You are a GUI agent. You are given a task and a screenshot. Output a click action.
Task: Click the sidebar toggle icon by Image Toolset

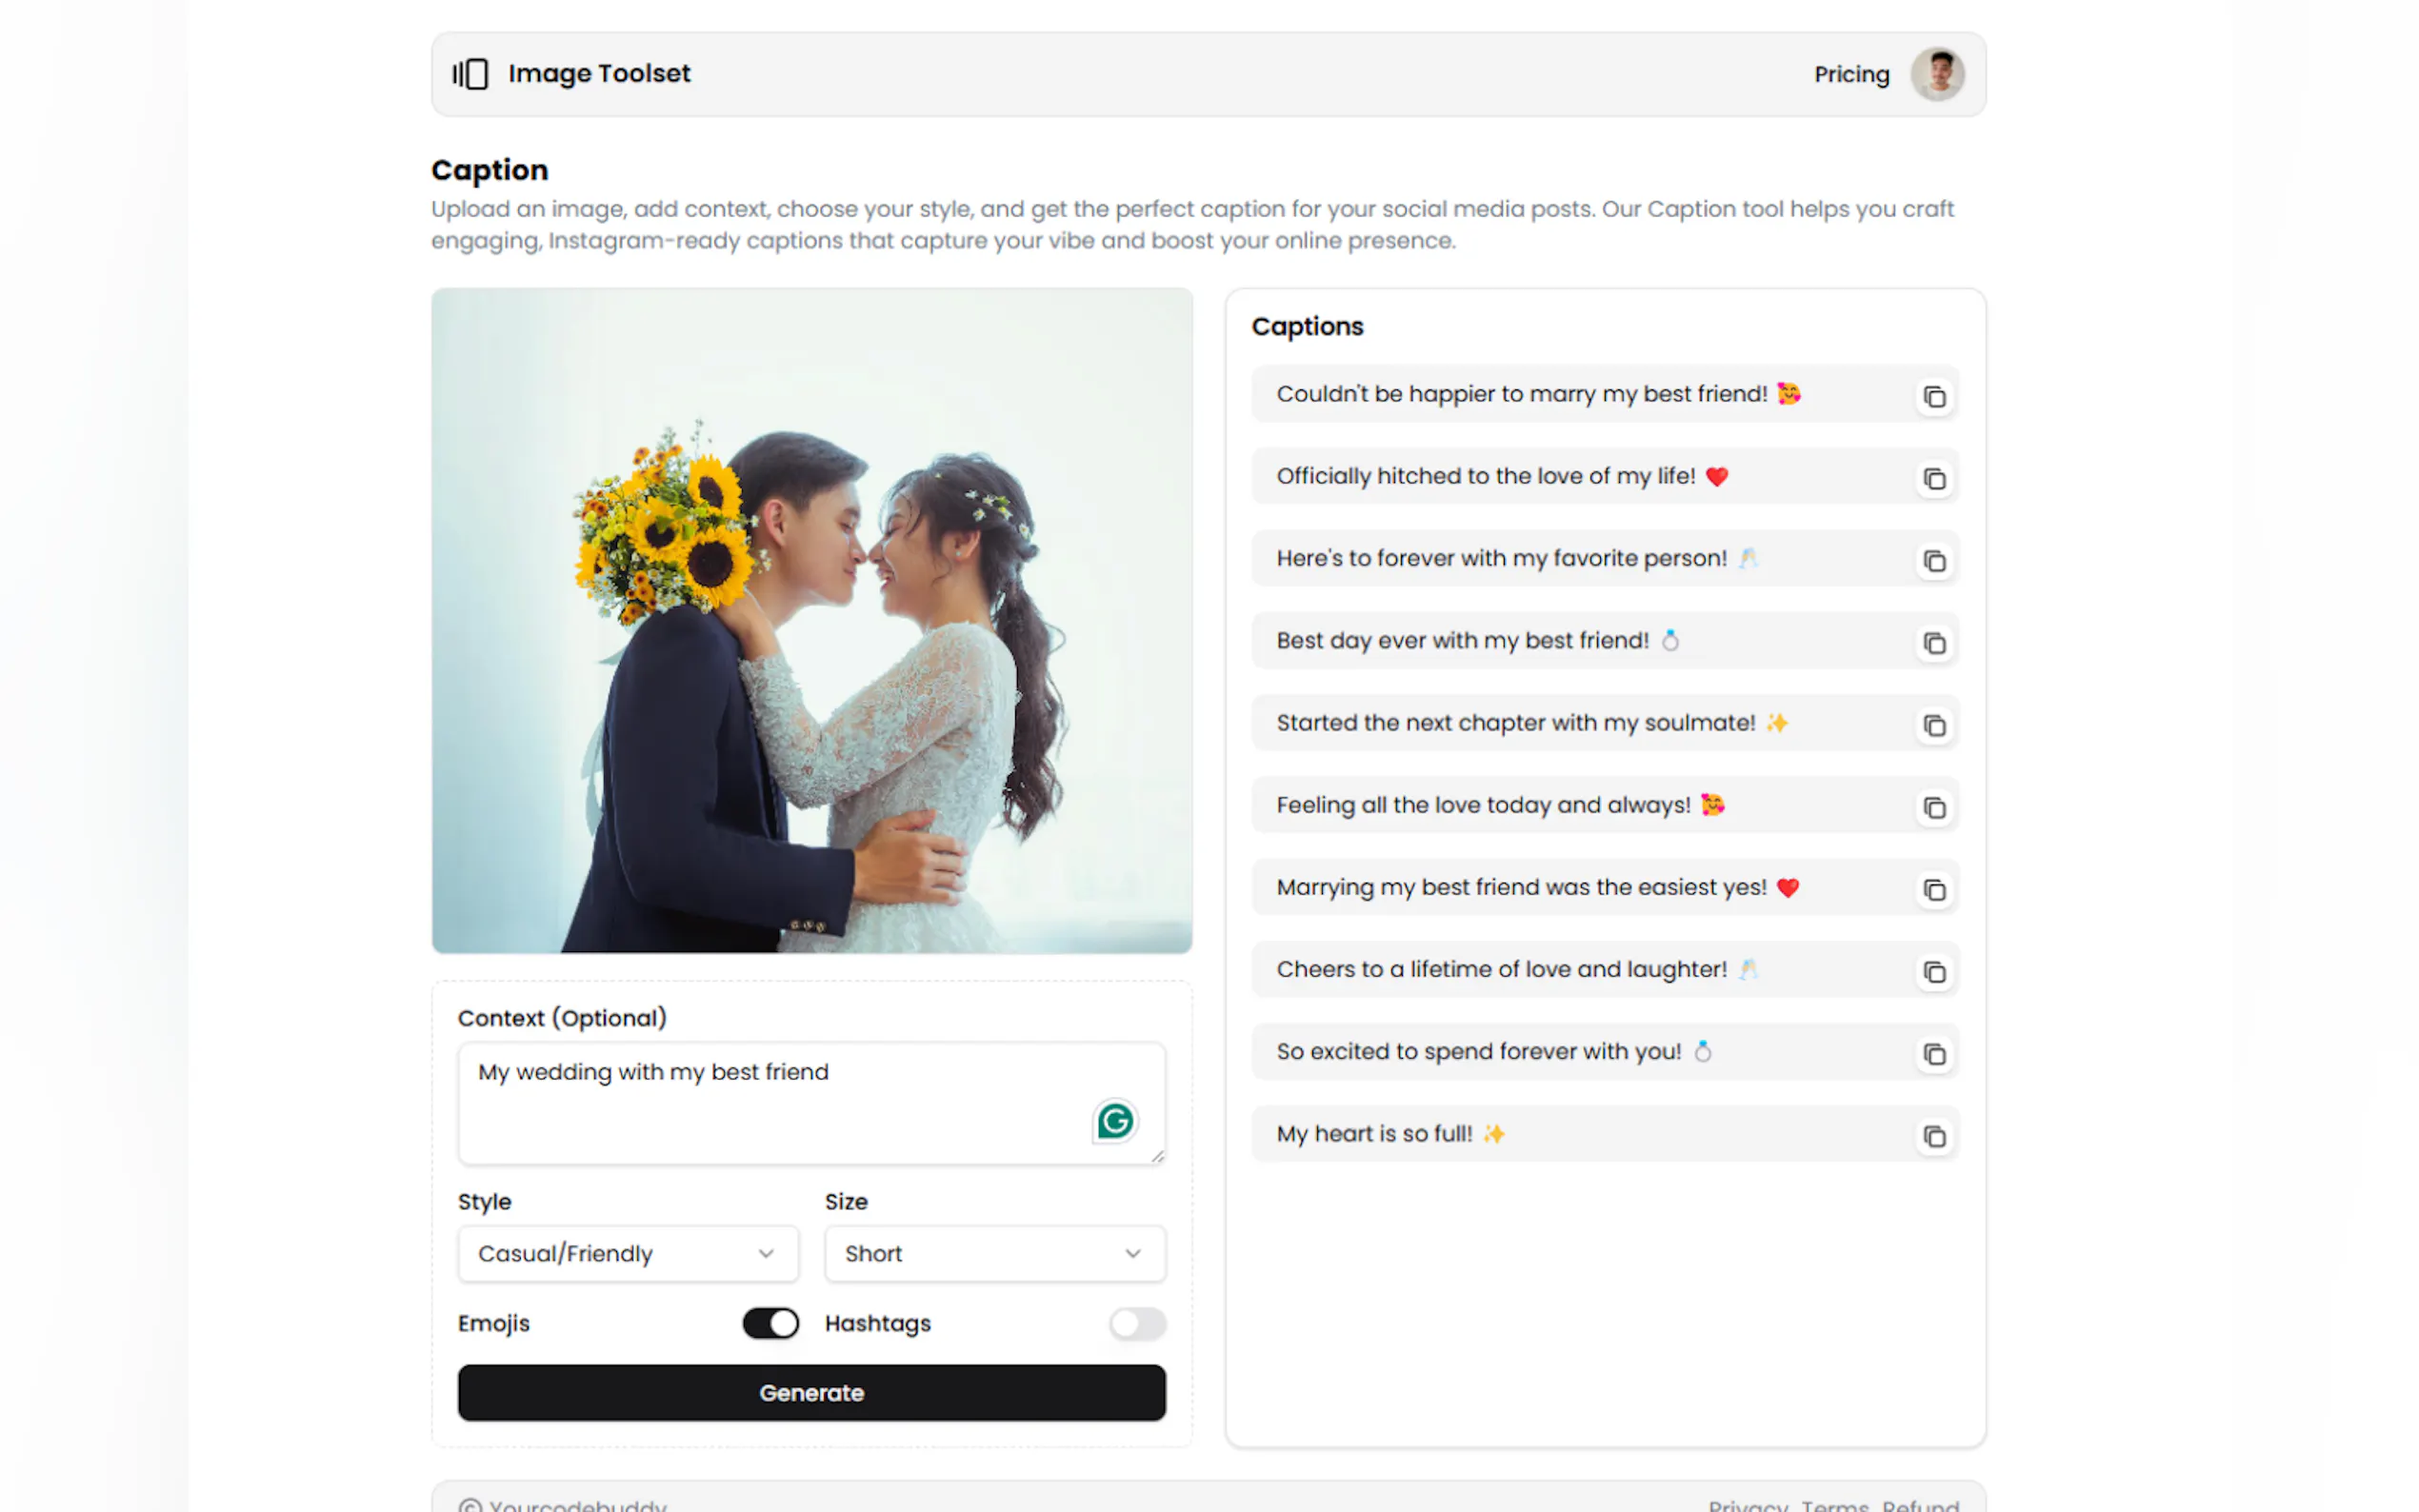pyautogui.click(x=470, y=74)
